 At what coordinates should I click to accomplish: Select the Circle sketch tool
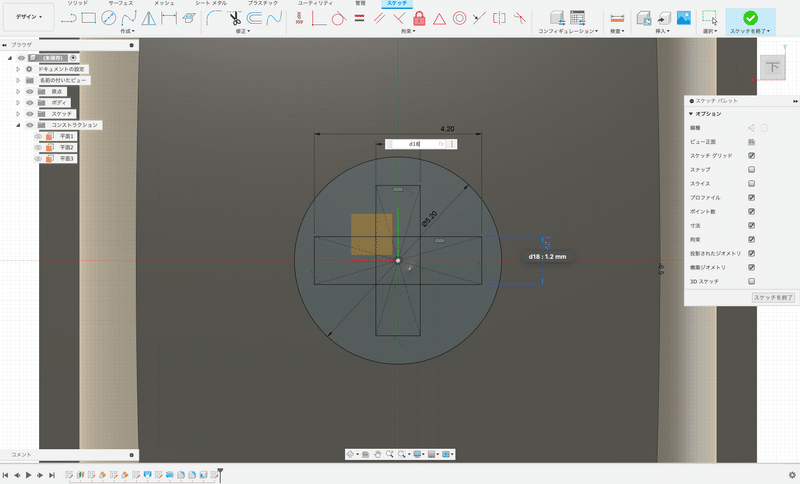[x=109, y=18]
